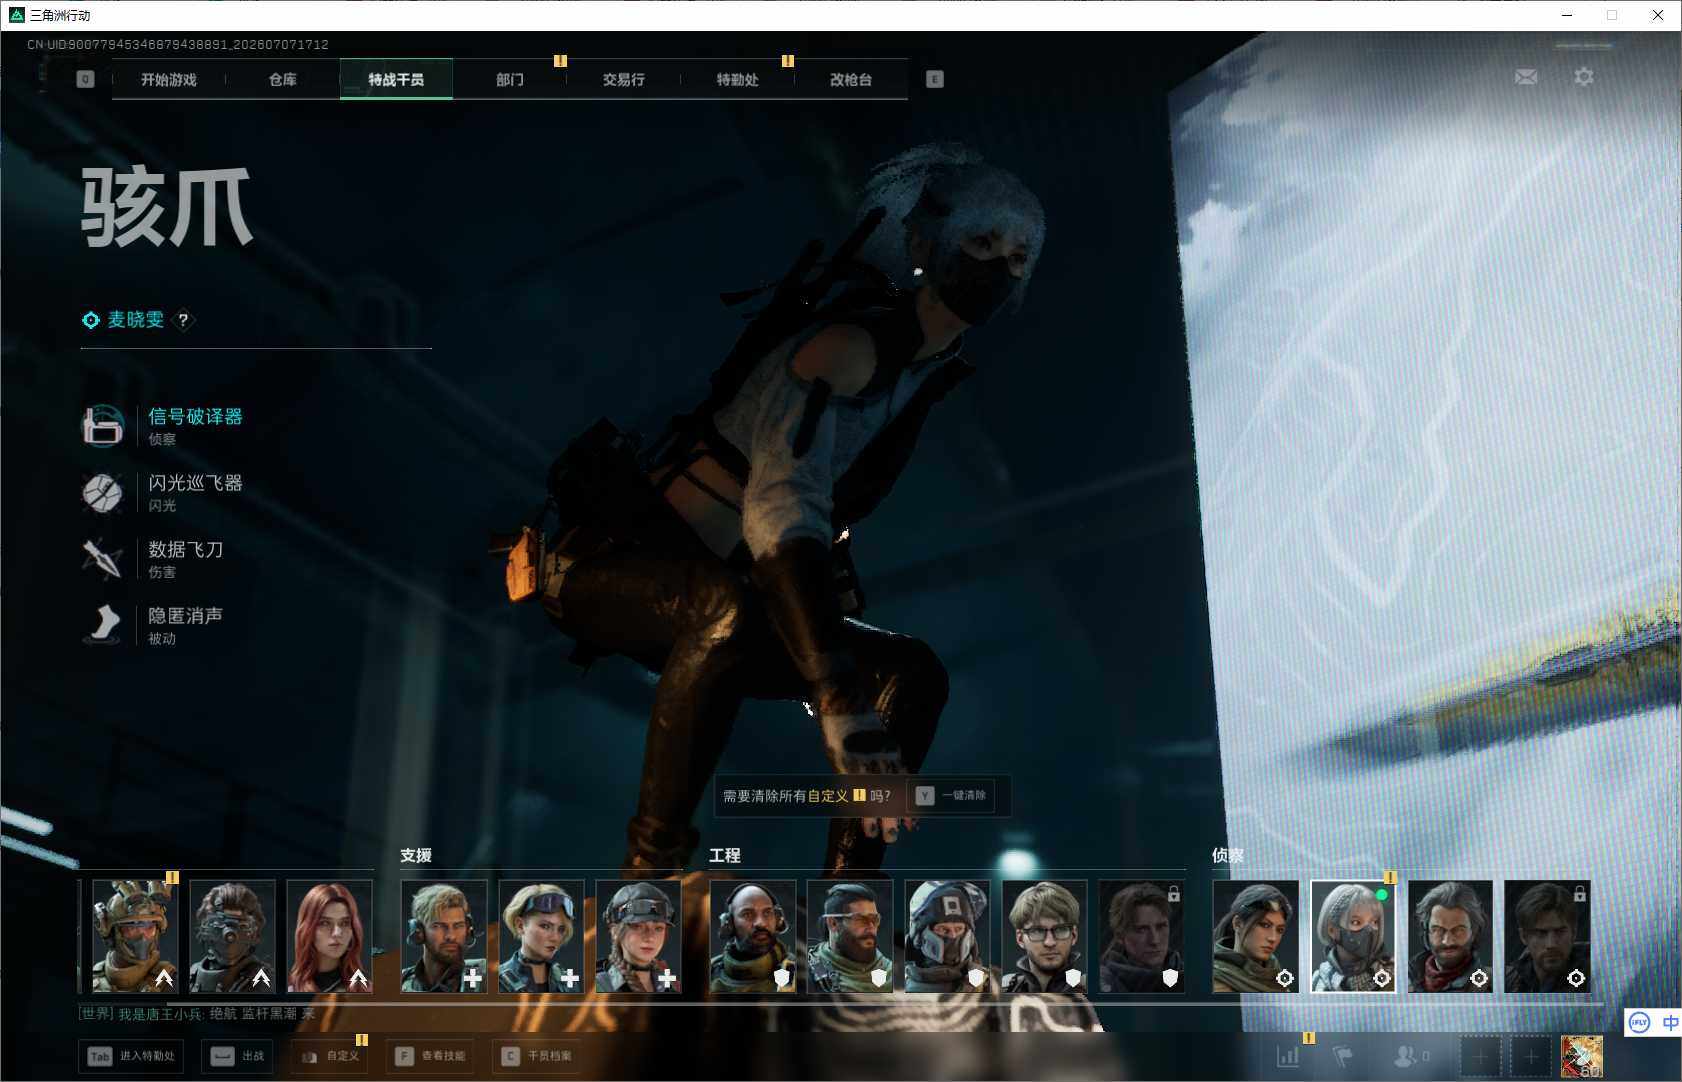Image resolution: width=1682 pixels, height=1082 pixels.
Task: Click the second empty squad plus slot
Action: (1531, 1056)
